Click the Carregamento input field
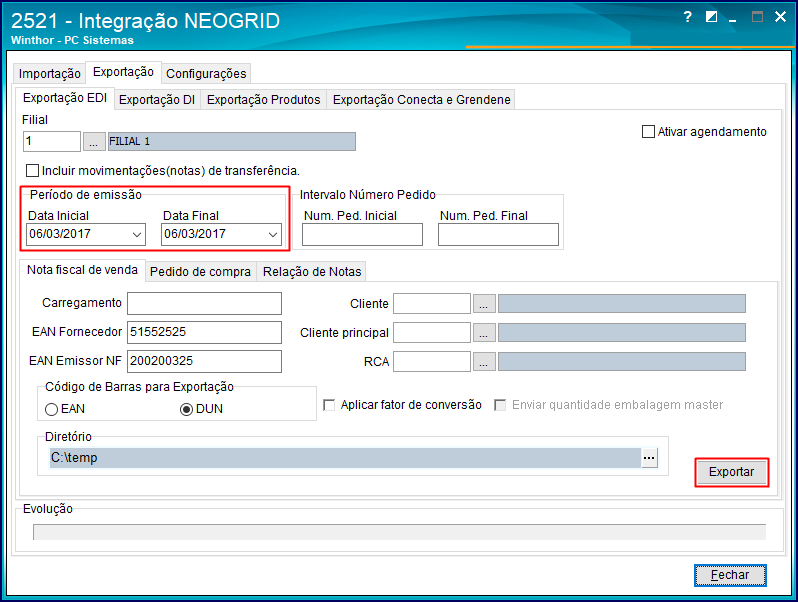 pyautogui.click(x=204, y=303)
